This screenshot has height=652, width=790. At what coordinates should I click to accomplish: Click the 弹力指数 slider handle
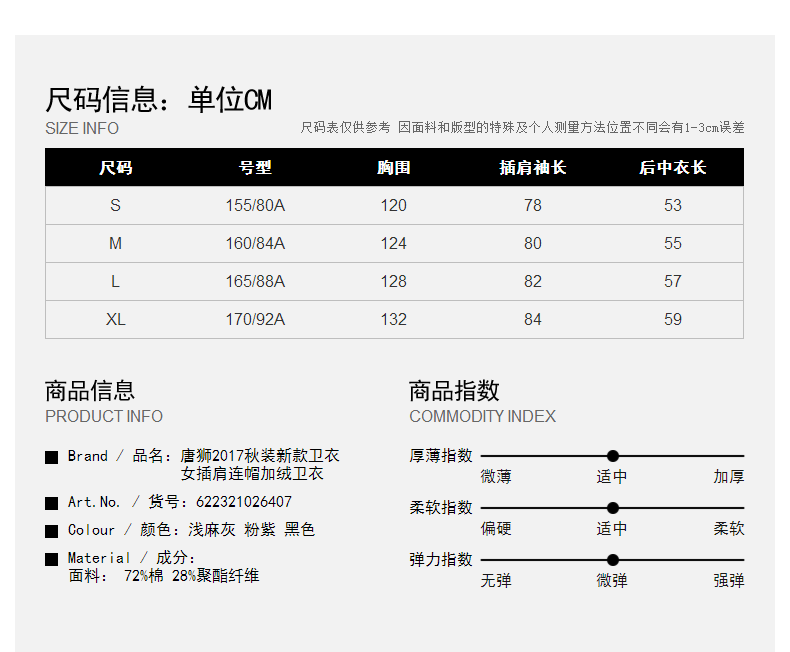pos(613,560)
